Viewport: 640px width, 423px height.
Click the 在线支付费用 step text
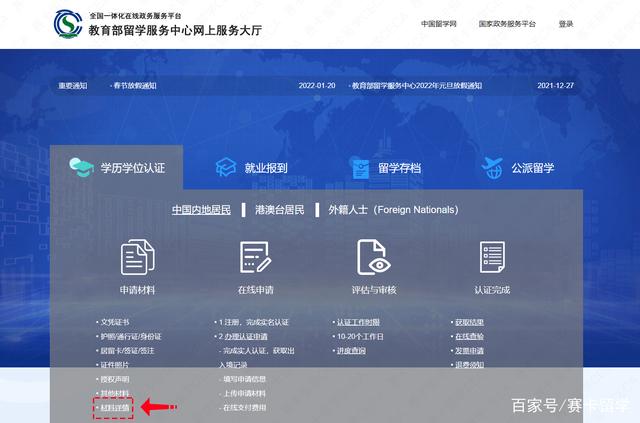pyautogui.click(x=244, y=407)
